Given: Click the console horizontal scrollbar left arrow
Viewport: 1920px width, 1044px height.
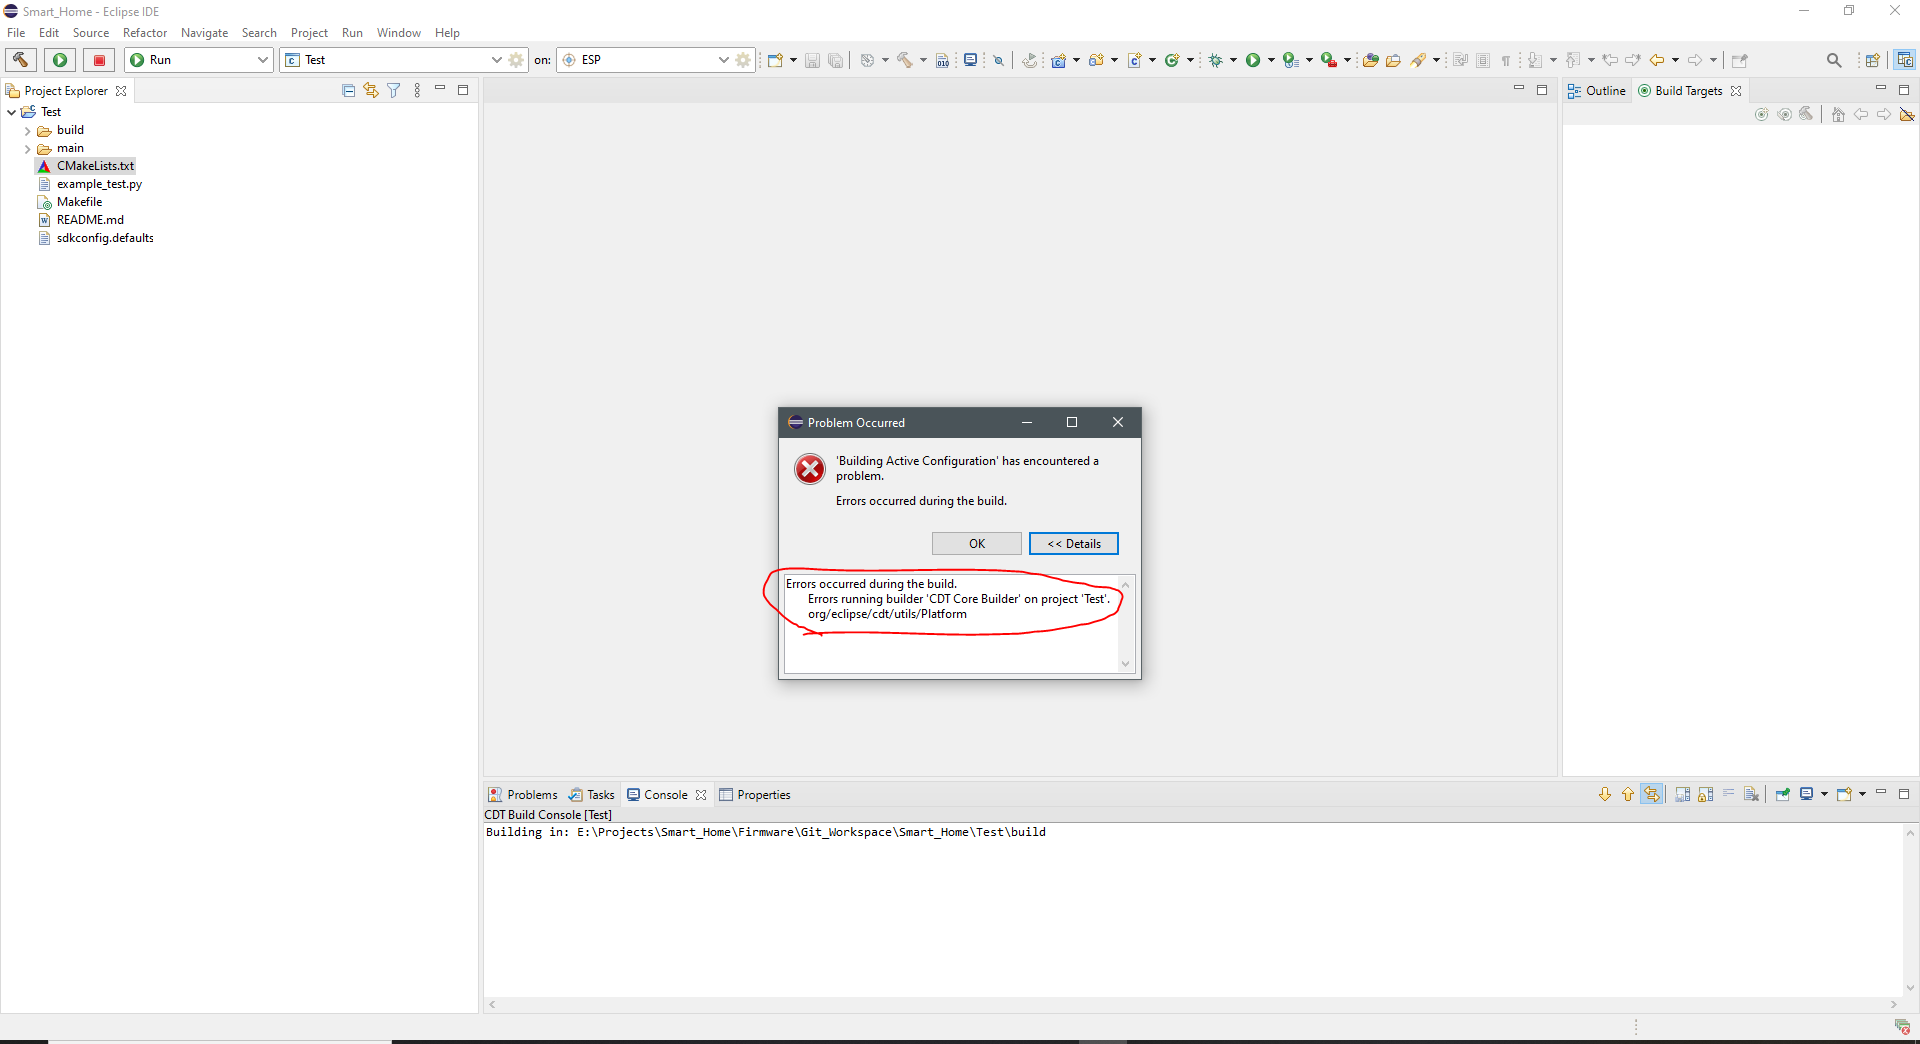Looking at the screenshot, I should (x=492, y=1004).
